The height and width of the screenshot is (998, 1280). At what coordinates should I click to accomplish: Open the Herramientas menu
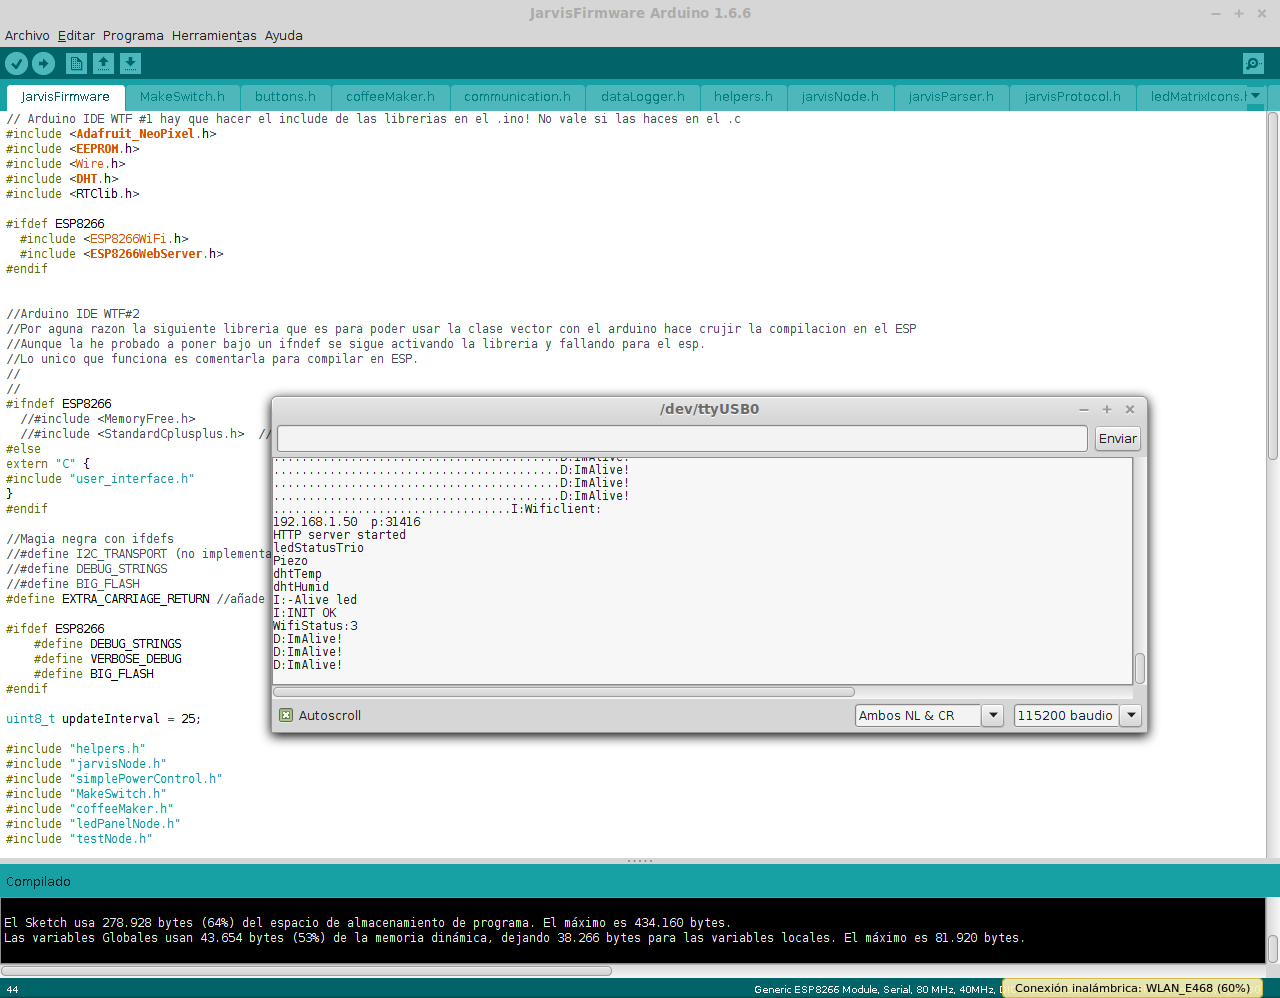[214, 36]
